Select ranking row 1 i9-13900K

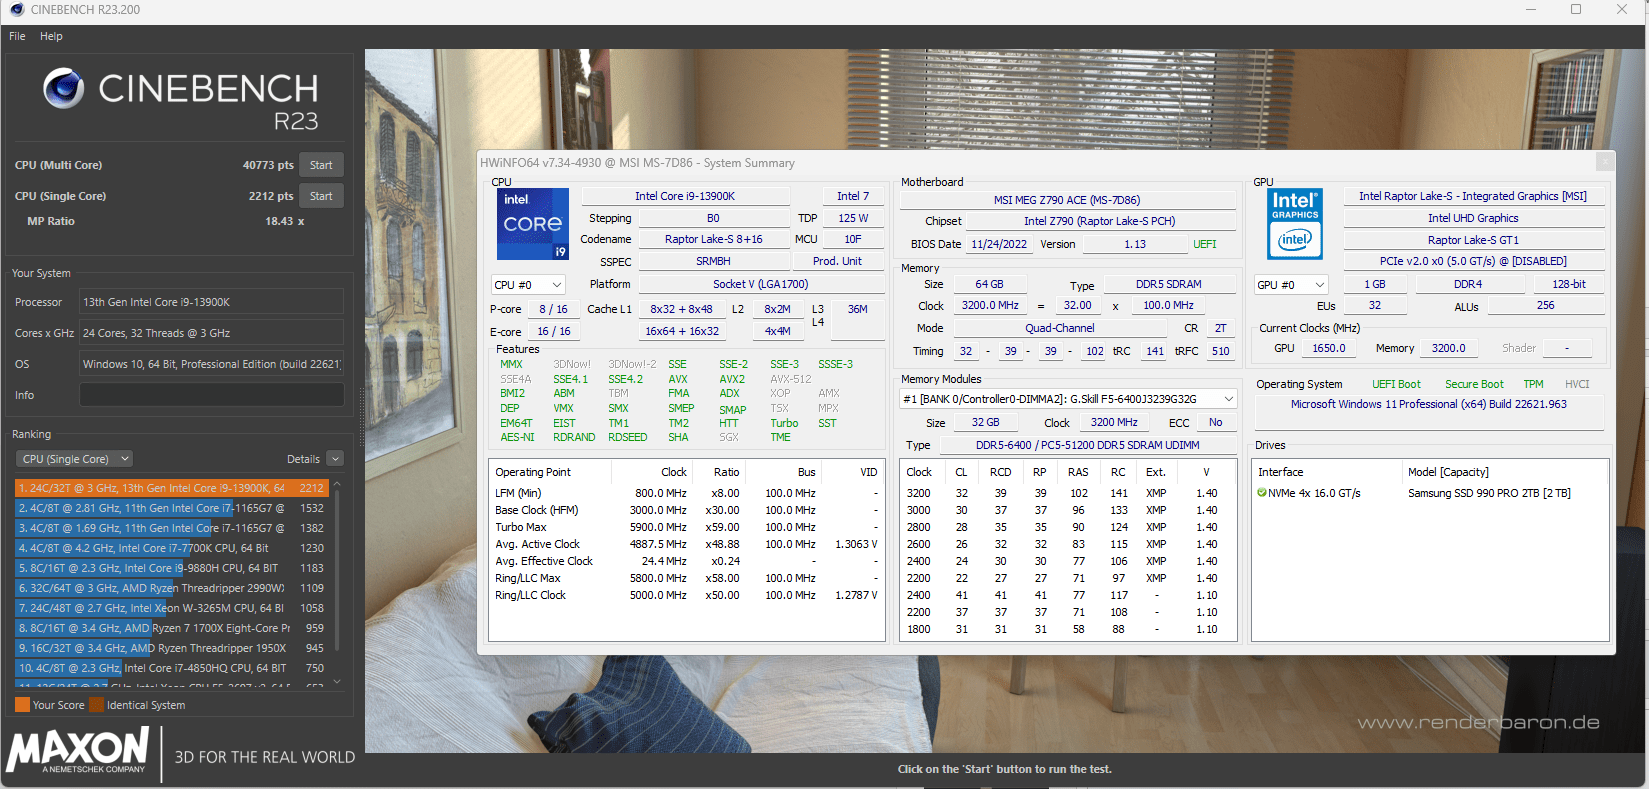point(171,488)
